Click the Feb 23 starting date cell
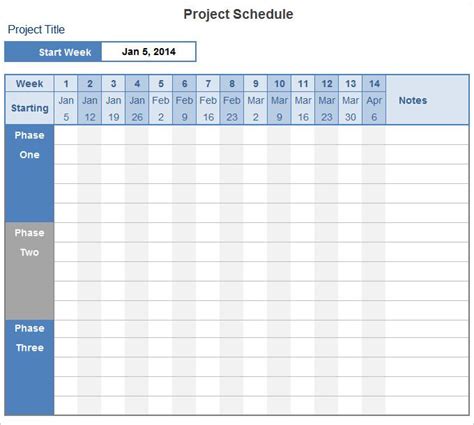This screenshot has width=474, height=425. [232, 108]
